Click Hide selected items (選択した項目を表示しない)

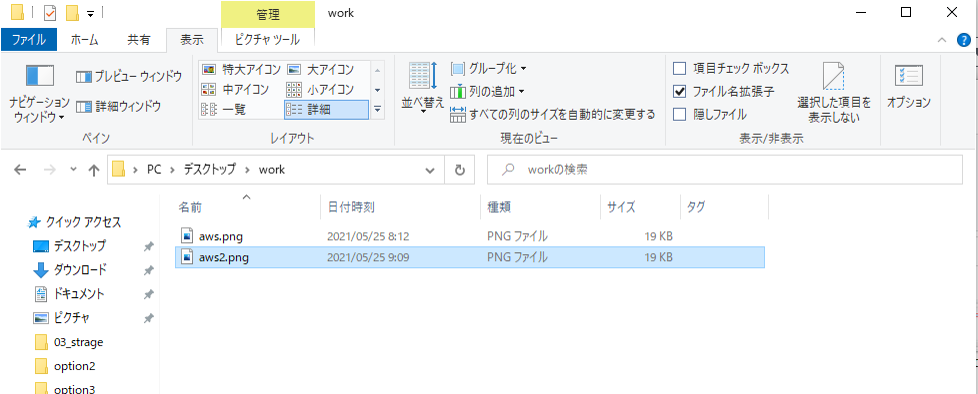pos(833,92)
